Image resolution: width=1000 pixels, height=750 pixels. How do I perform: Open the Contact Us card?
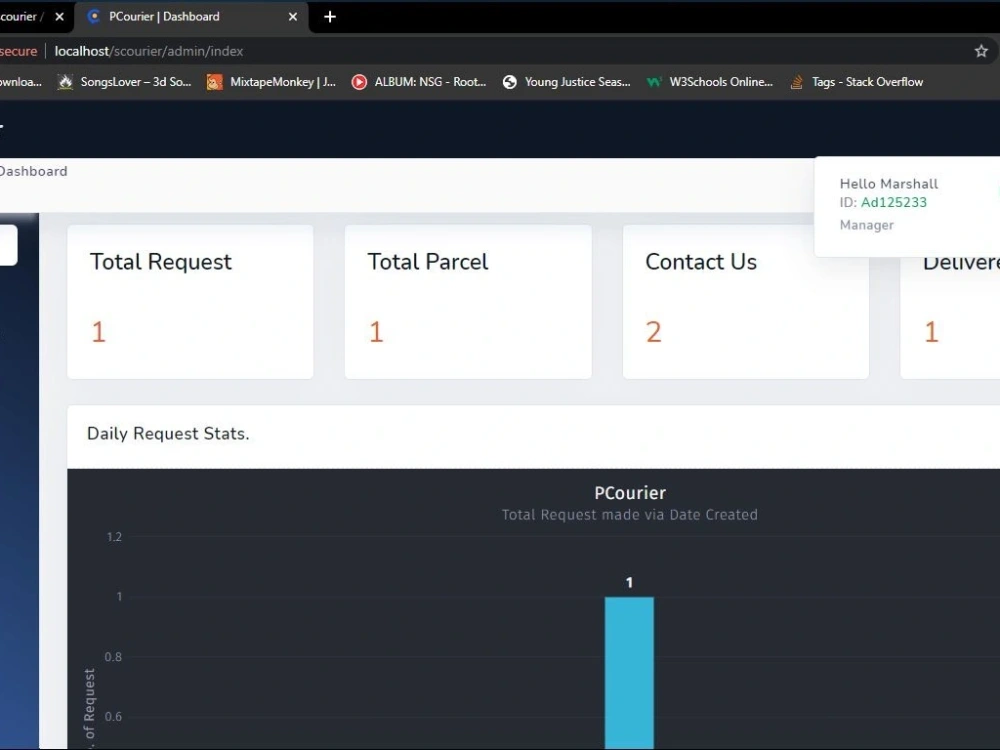(746, 302)
